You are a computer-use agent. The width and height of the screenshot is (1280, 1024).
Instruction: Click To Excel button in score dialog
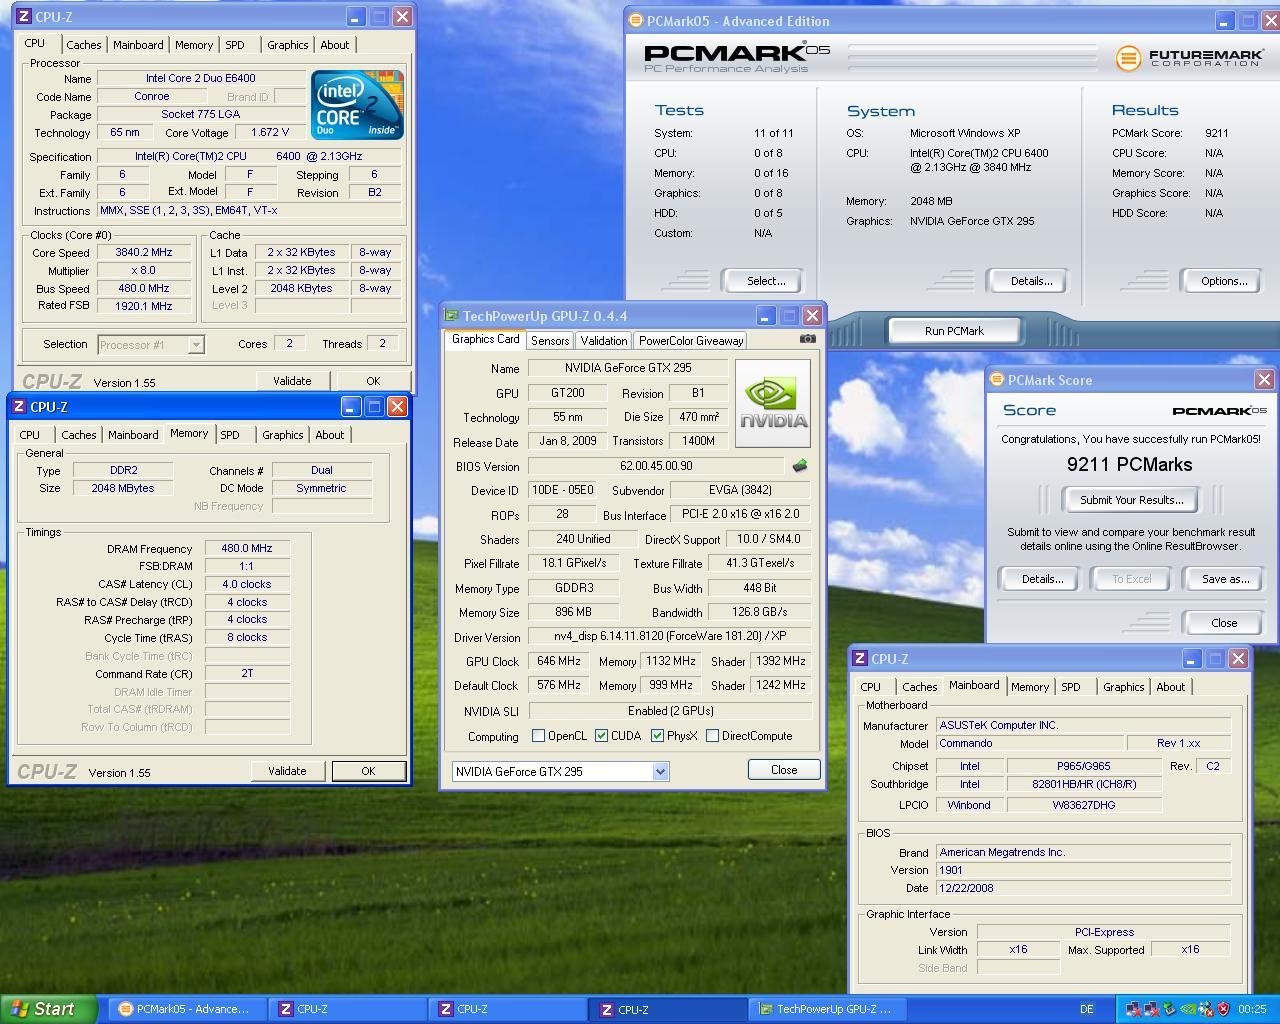(1132, 579)
